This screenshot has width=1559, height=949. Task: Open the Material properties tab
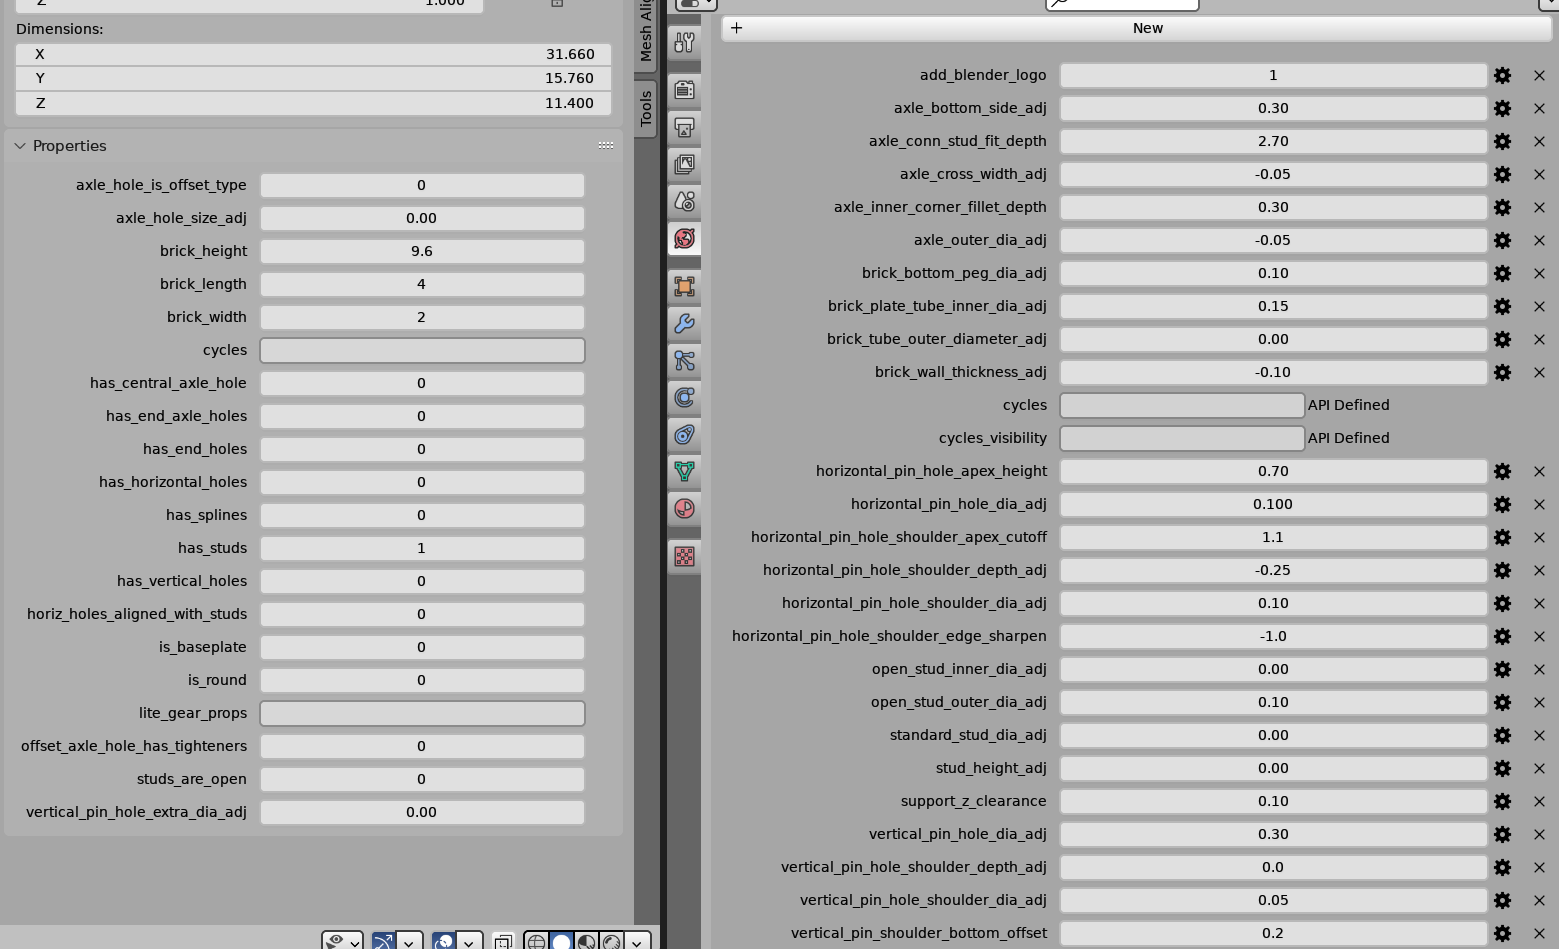click(x=684, y=508)
